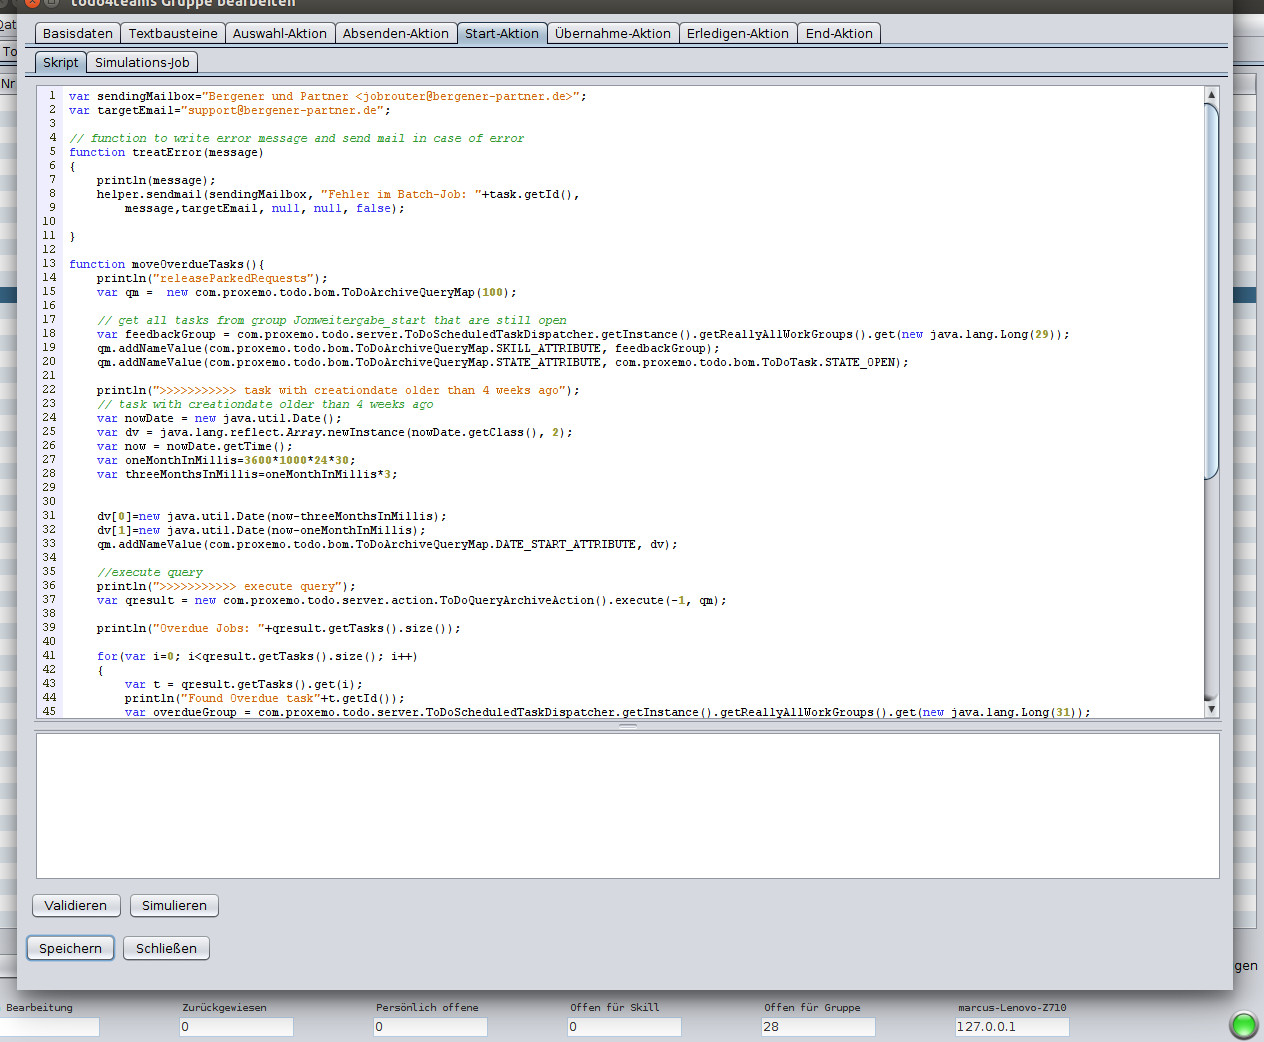The width and height of the screenshot is (1264, 1042).
Task: Close the dialog via Schließen
Action: click(x=166, y=948)
